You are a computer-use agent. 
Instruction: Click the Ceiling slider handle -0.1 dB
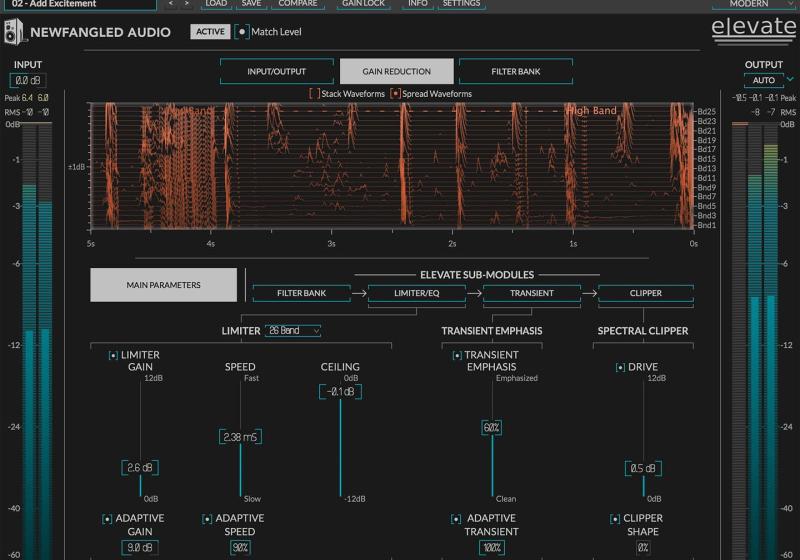[x=340, y=392]
